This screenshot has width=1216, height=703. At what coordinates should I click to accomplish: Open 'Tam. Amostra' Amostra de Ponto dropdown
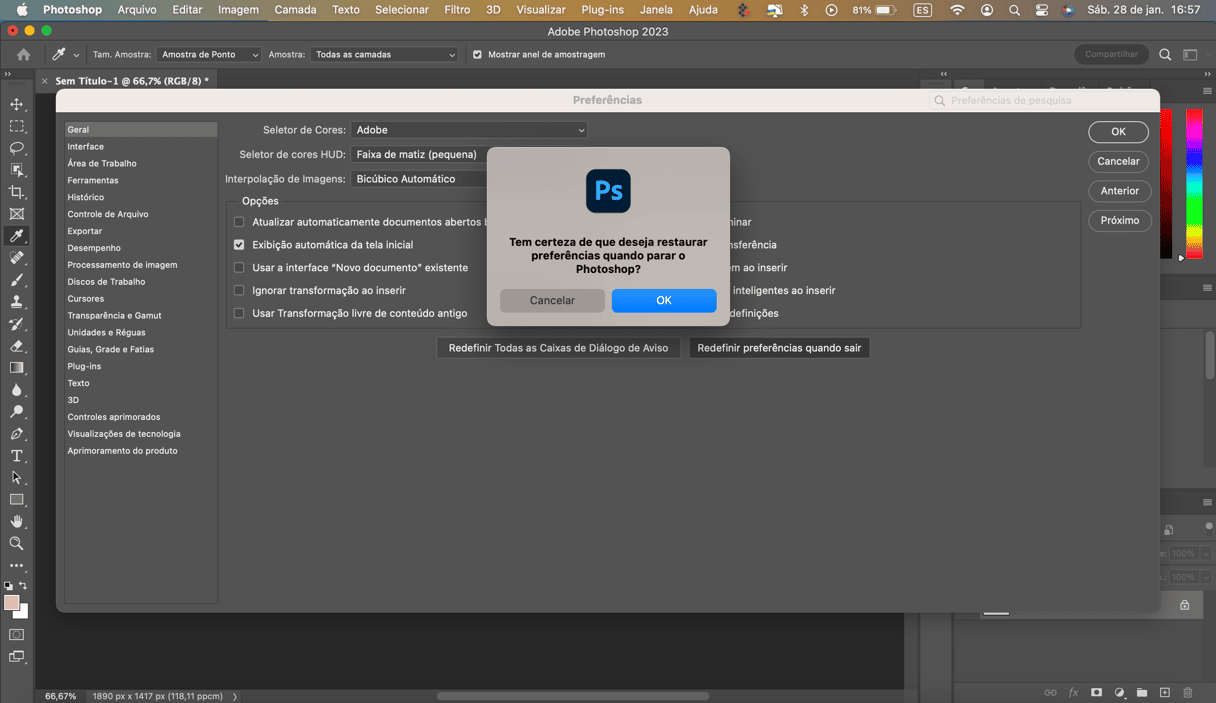coord(209,55)
